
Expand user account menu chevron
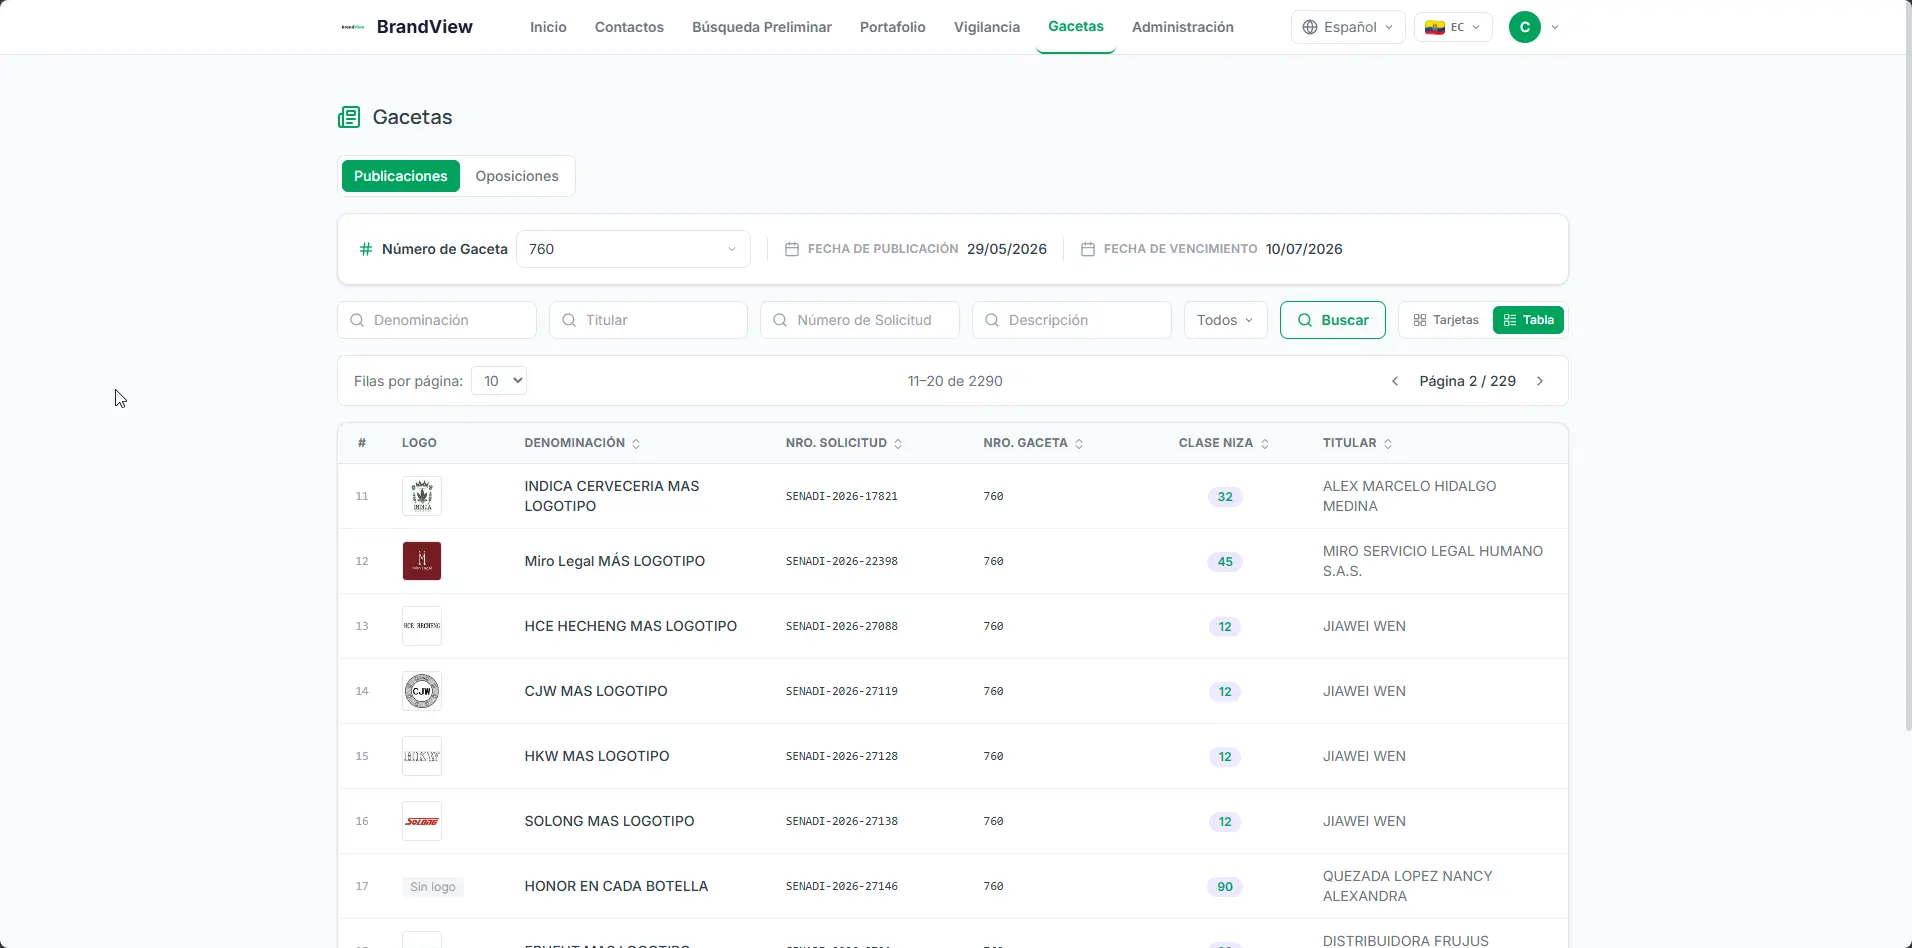pyautogui.click(x=1555, y=27)
